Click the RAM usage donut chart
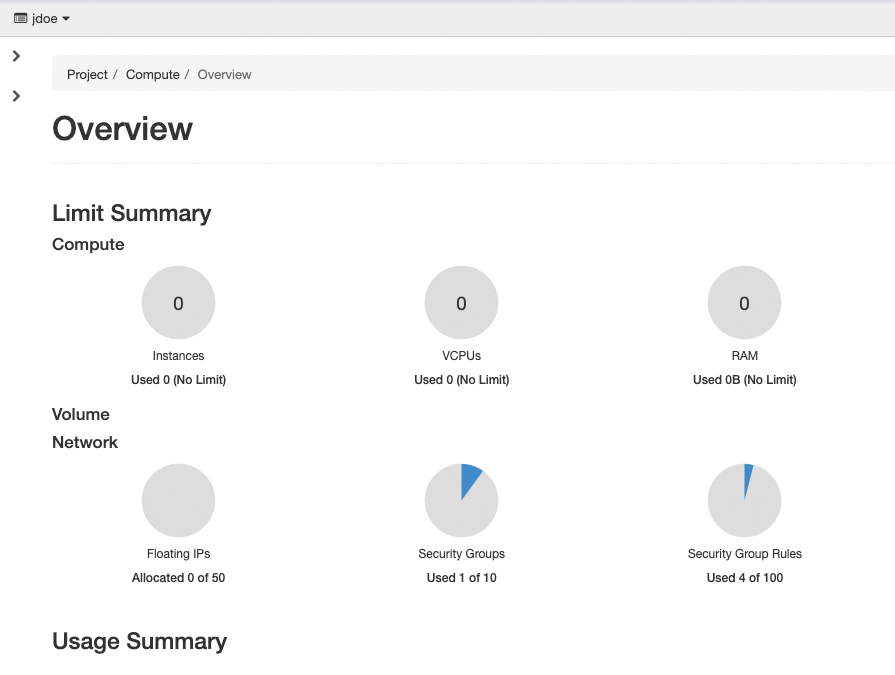 pyautogui.click(x=744, y=302)
